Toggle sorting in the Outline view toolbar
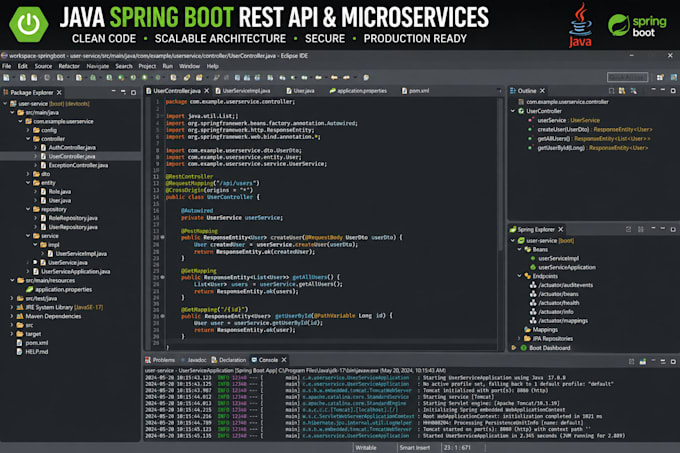Screen dimensions: 680x453 tap(611, 91)
